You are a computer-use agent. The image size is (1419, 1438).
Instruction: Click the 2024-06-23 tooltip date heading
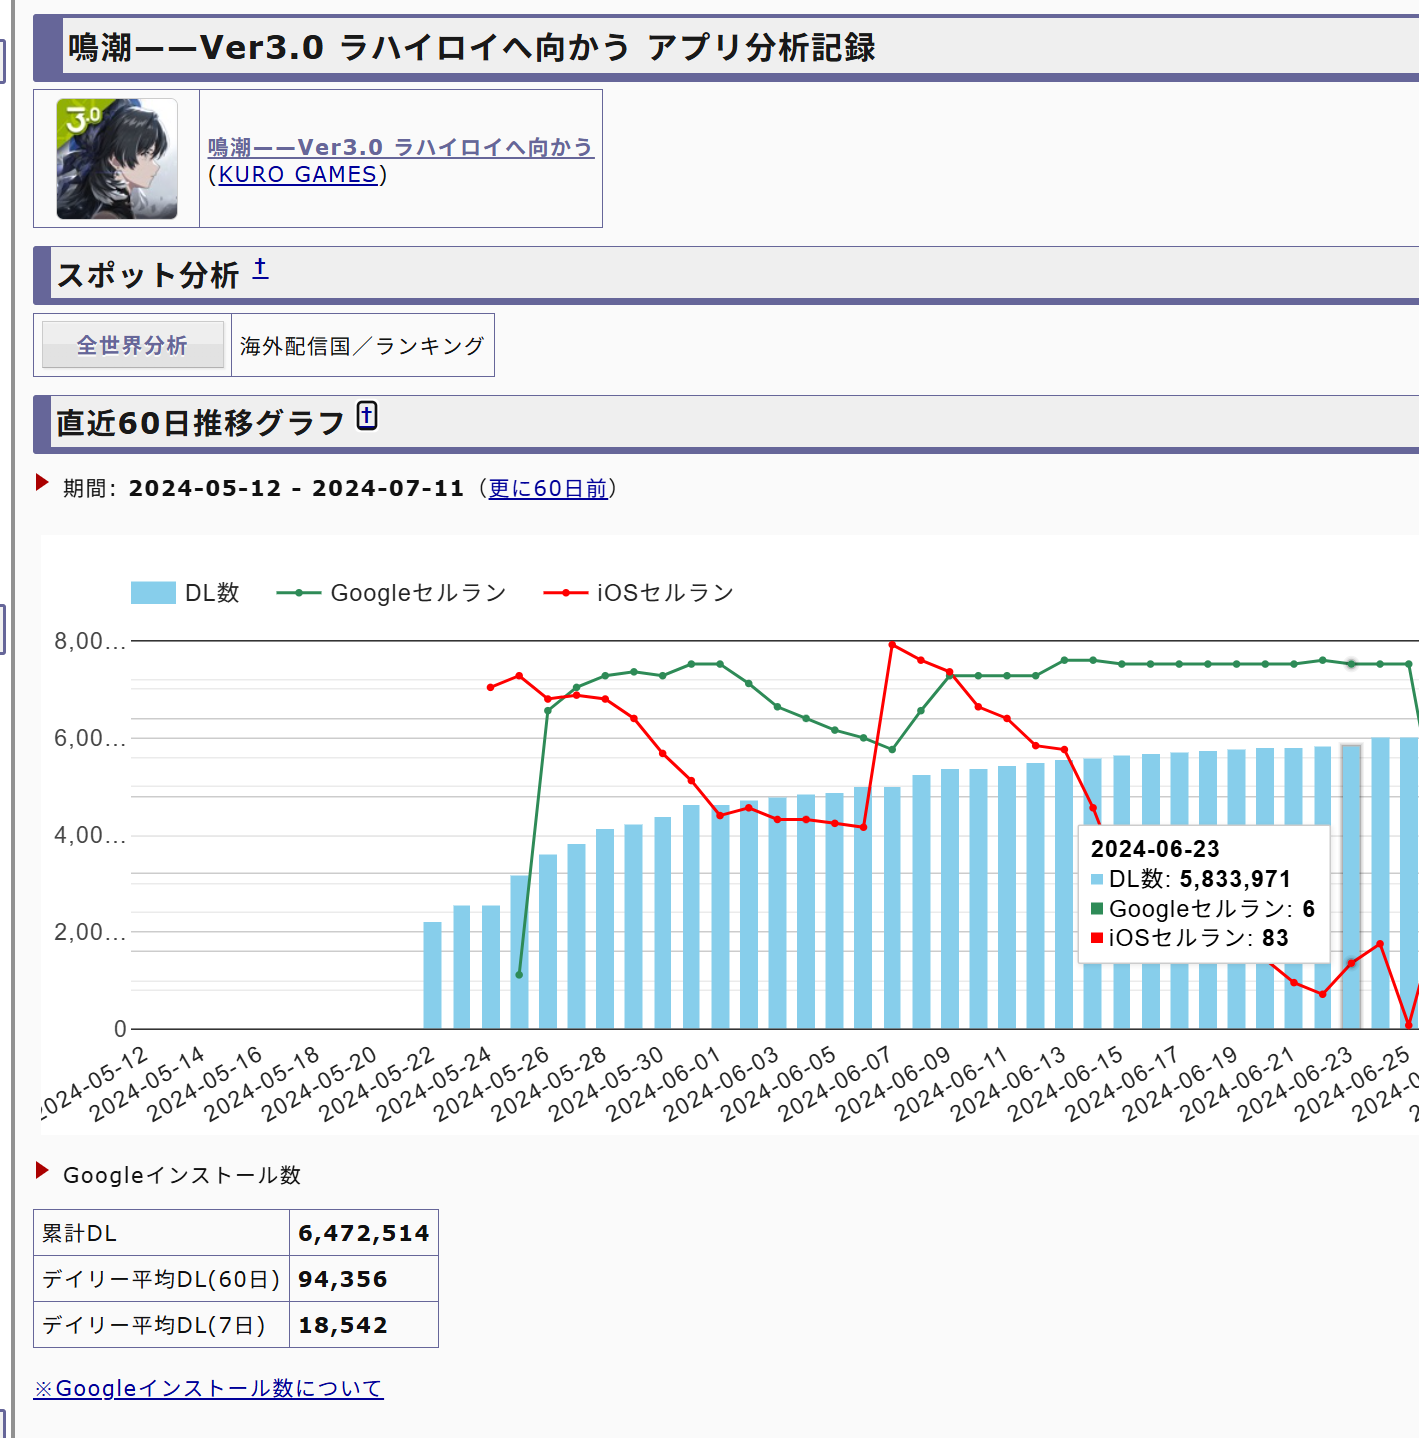coord(1155,849)
